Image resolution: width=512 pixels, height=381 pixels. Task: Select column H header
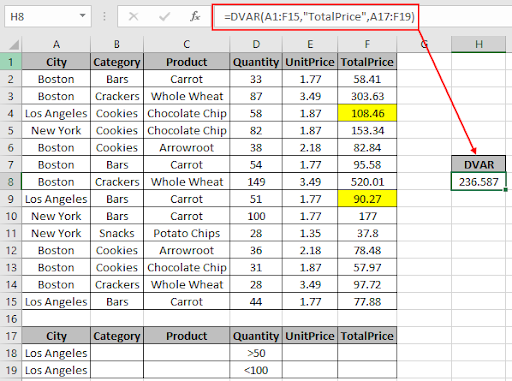coord(479,44)
